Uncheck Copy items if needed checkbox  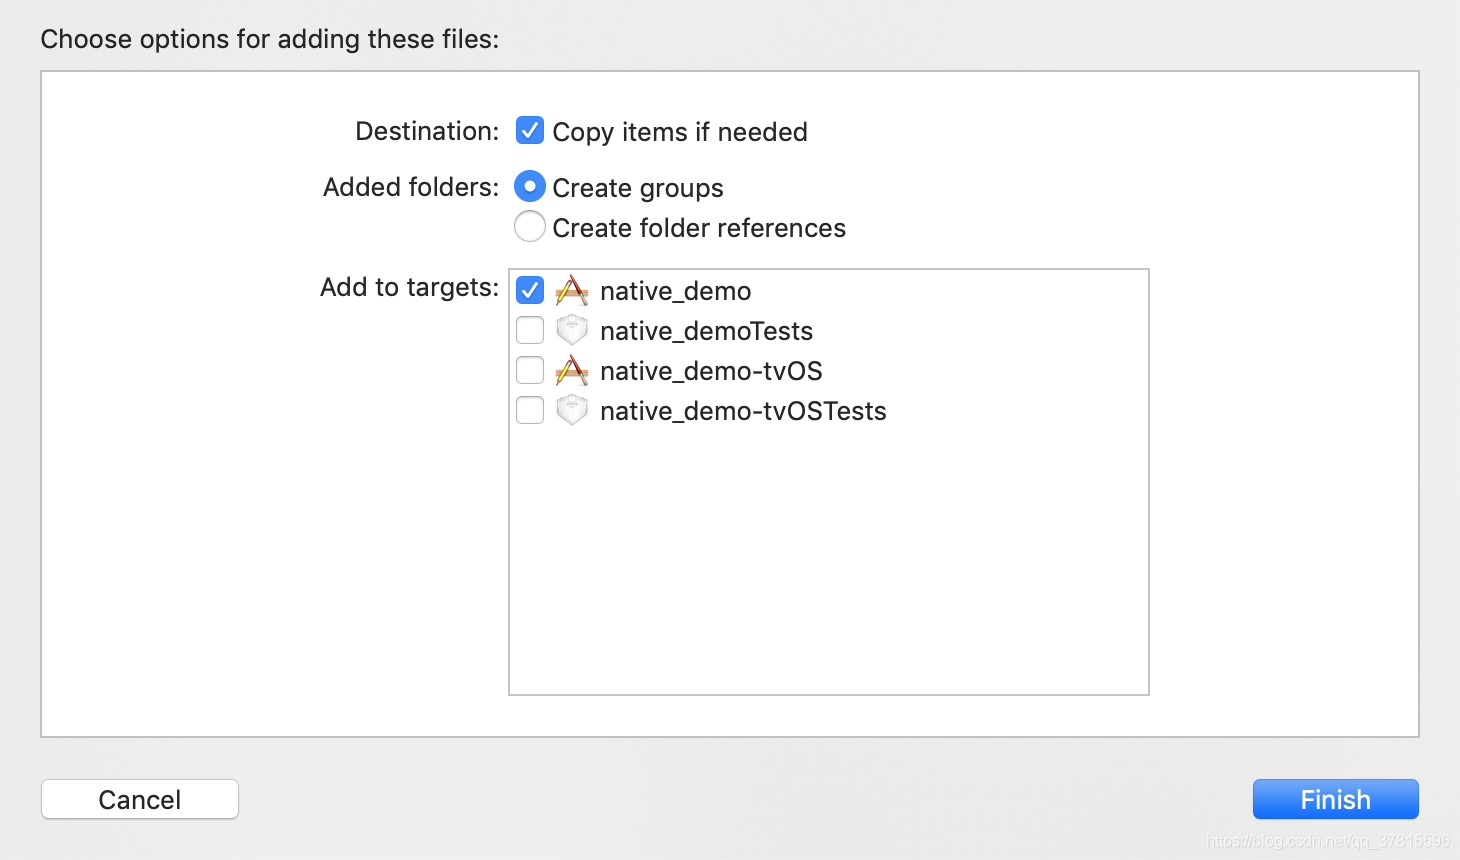click(530, 131)
